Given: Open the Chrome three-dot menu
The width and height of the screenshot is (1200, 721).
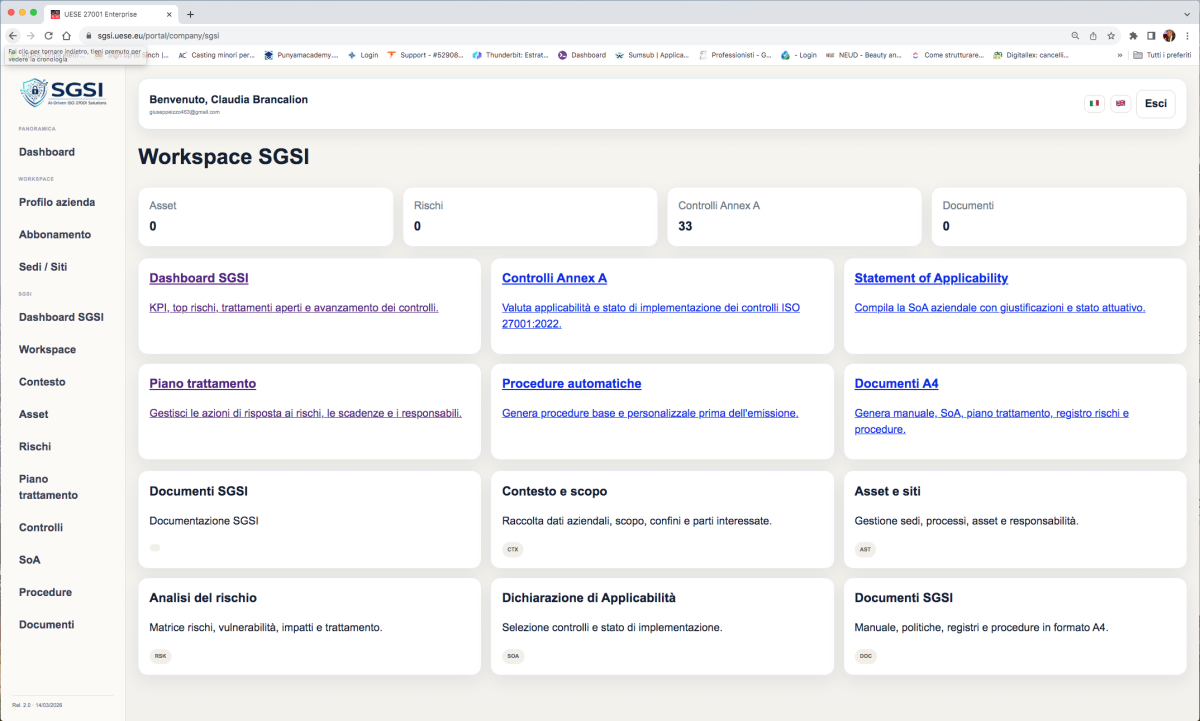Looking at the screenshot, I should [1187, 35].
